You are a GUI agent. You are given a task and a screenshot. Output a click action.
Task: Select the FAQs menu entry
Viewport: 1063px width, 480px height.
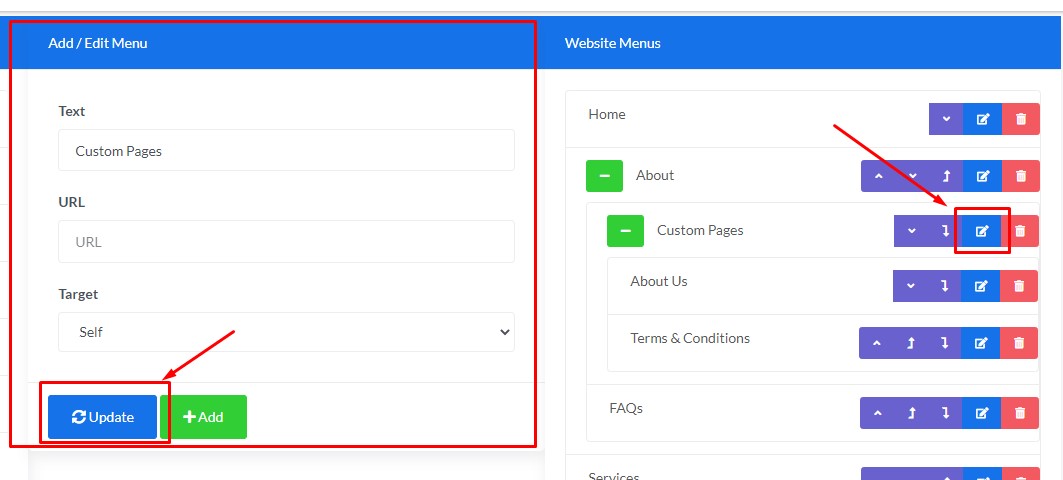(626, 408)
